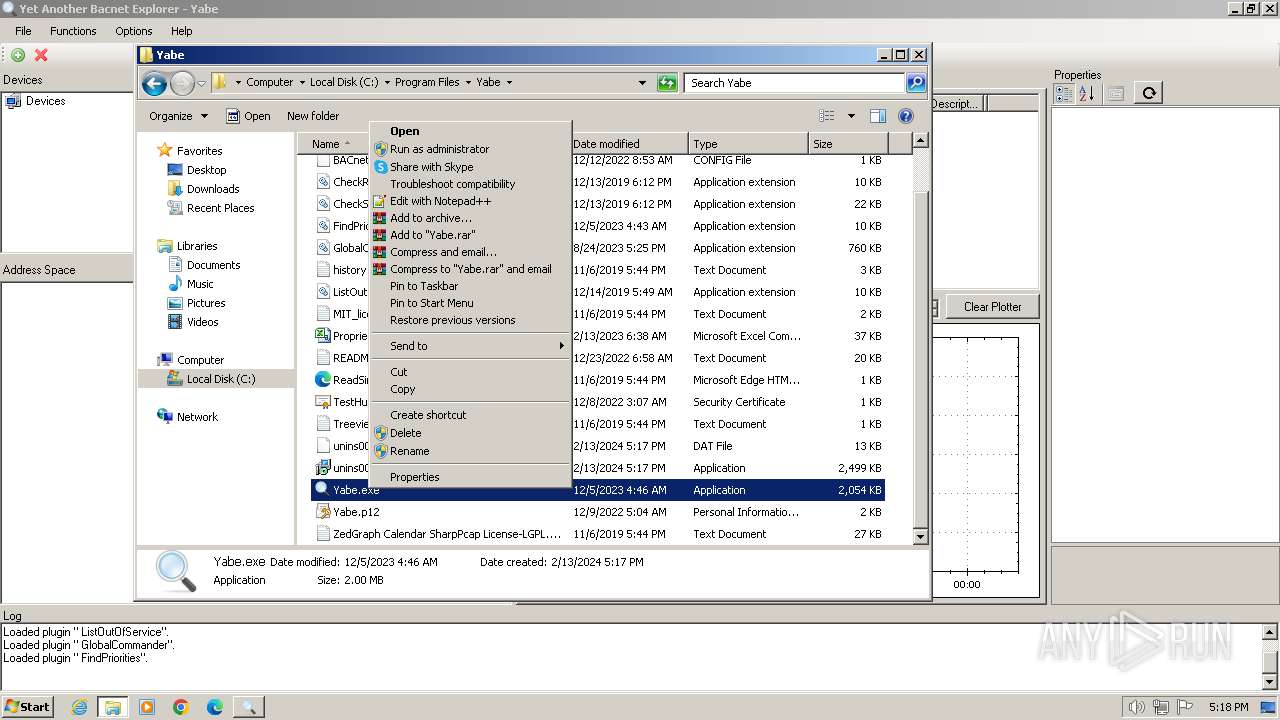Open the Options menu in Yabe

[x=133, y=31]
